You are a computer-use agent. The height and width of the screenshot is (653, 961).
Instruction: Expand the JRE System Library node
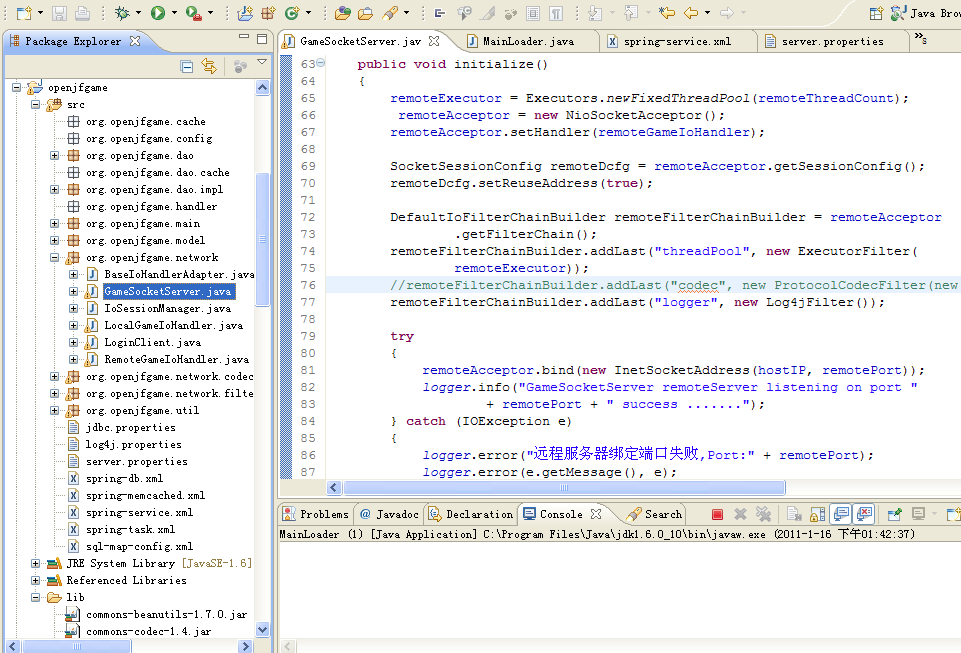coord(37,564)
